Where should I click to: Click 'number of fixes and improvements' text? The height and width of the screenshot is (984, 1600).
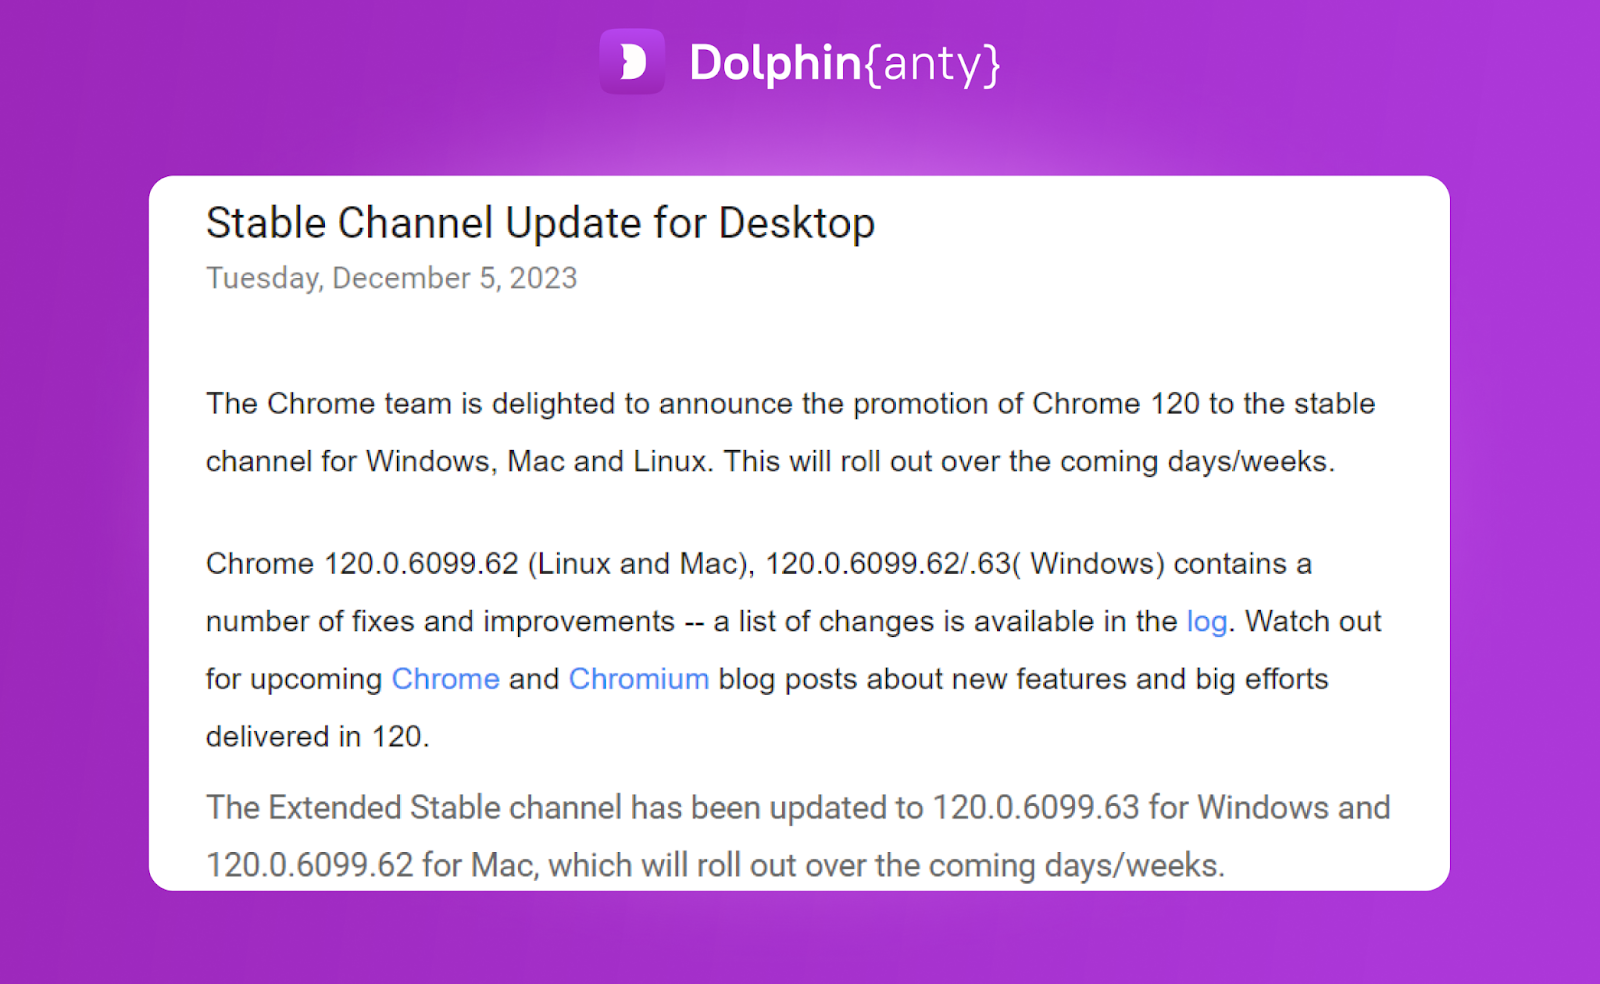click(440, 621)
